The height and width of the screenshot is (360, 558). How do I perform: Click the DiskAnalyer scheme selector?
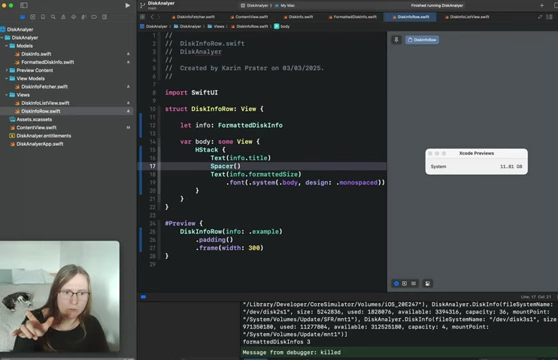point(254,5)
